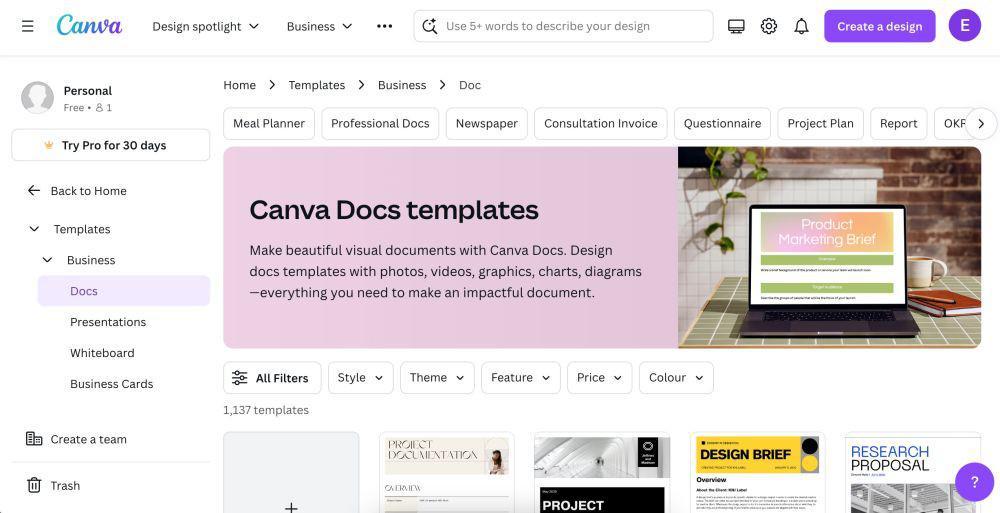
Task: Select the Report chip
Action: tap(899, 123)
